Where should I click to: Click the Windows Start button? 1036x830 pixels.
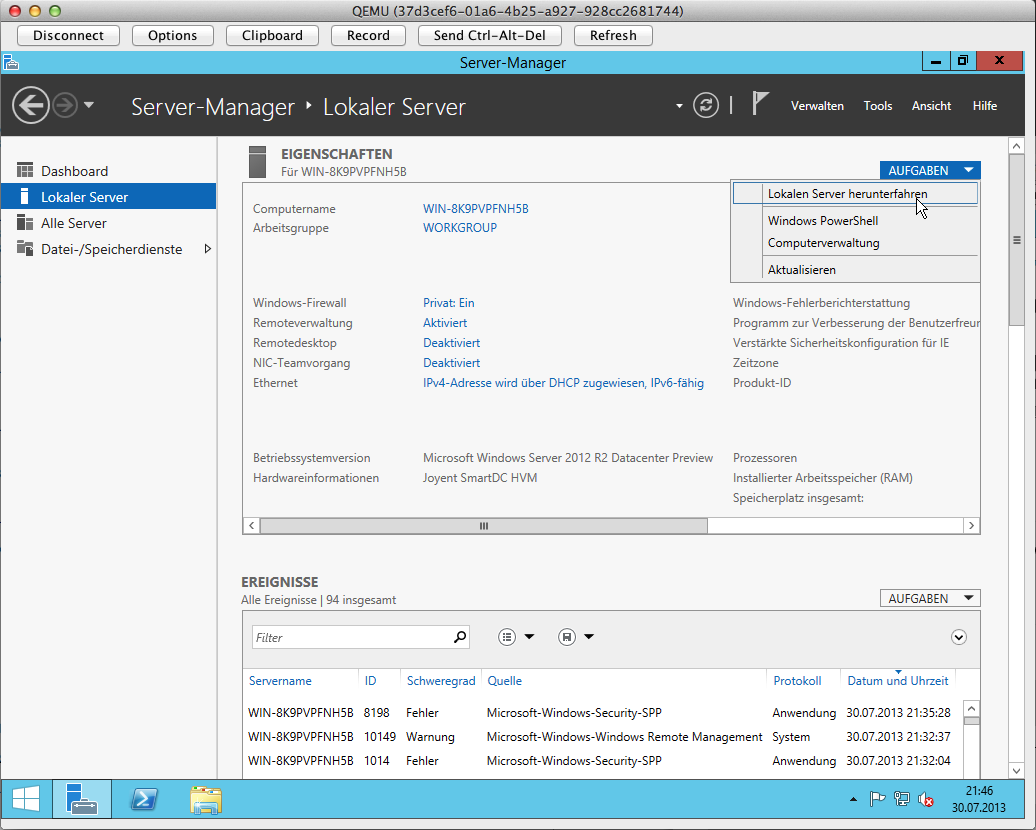point(26,799)
